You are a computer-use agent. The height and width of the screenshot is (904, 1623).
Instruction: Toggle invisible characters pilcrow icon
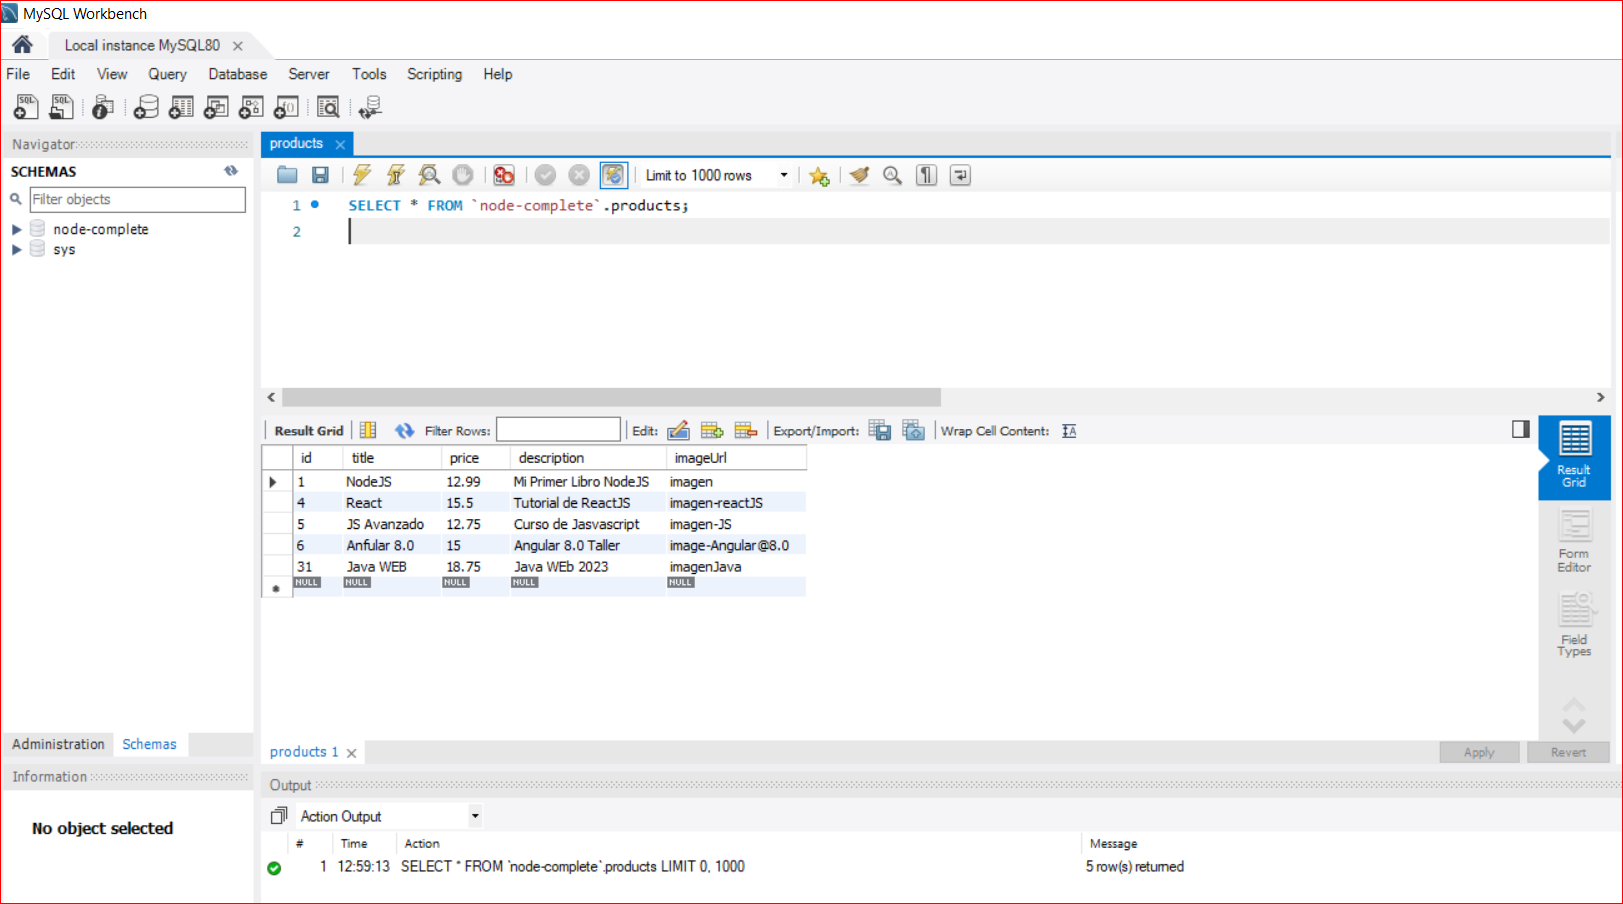point(927,175)
